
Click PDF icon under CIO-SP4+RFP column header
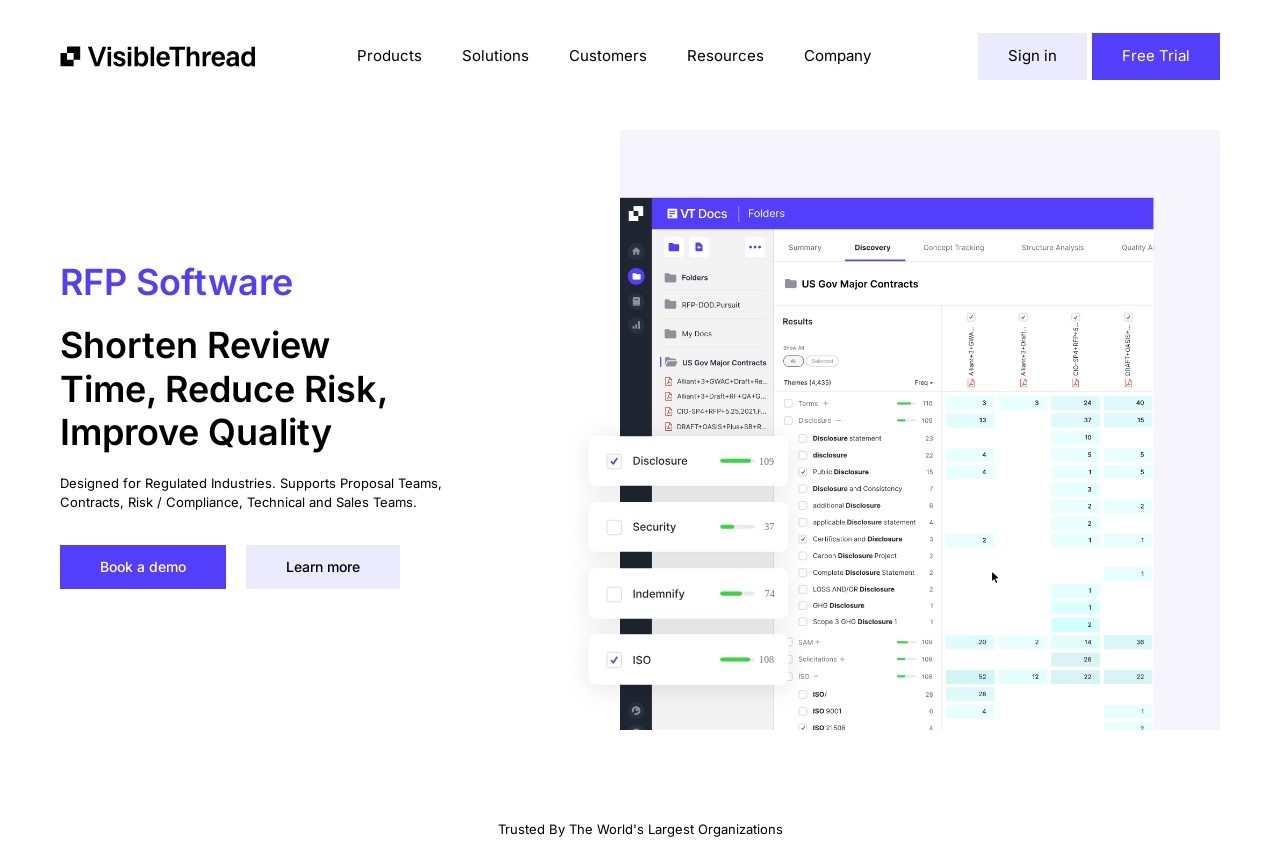tap(1075, 382)
